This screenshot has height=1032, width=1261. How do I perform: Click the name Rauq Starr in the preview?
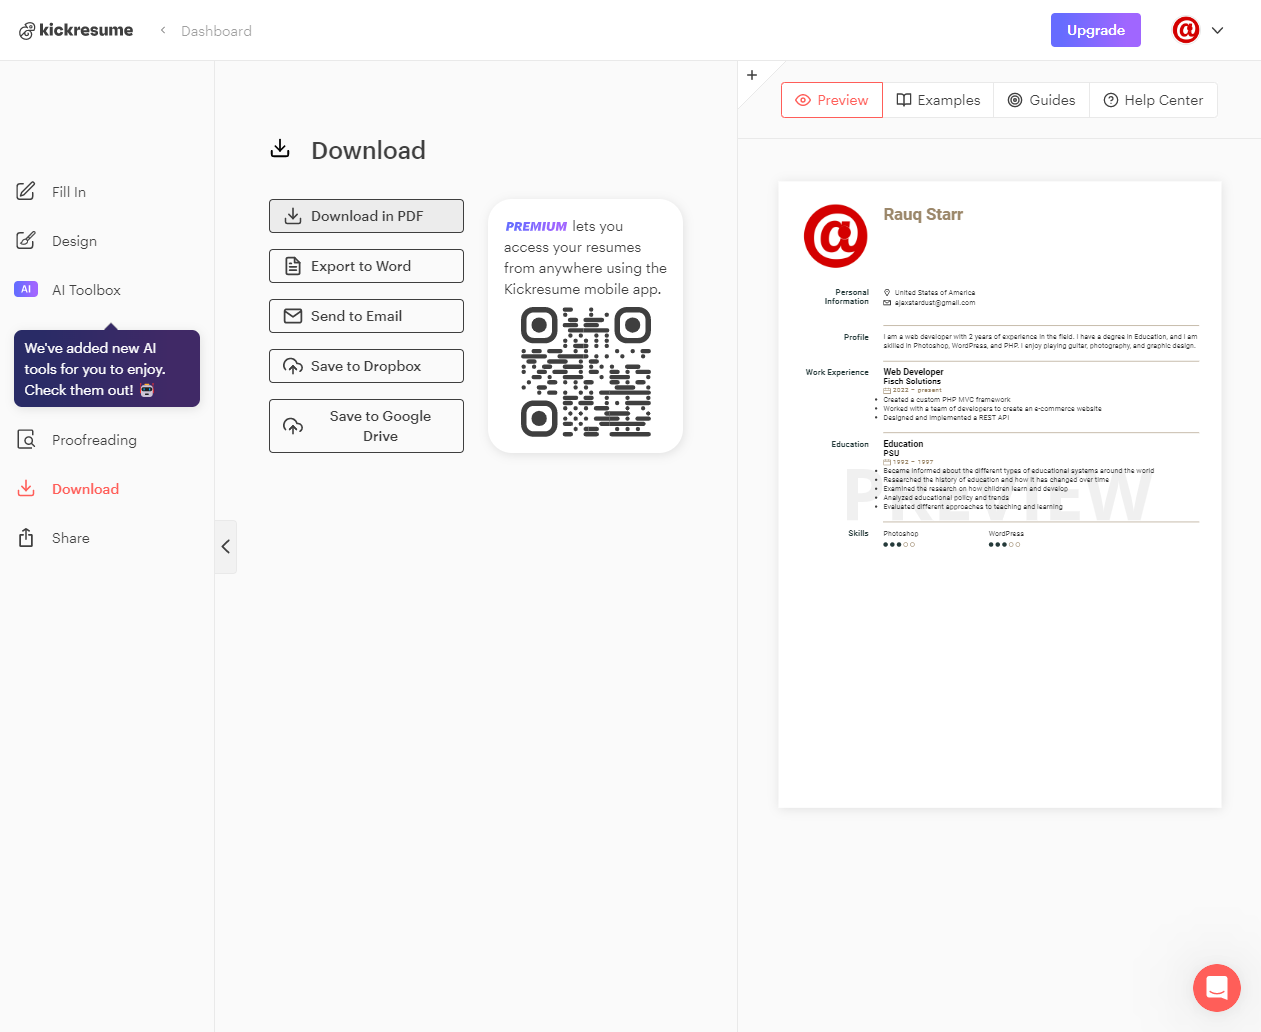(x=923, y=215)
